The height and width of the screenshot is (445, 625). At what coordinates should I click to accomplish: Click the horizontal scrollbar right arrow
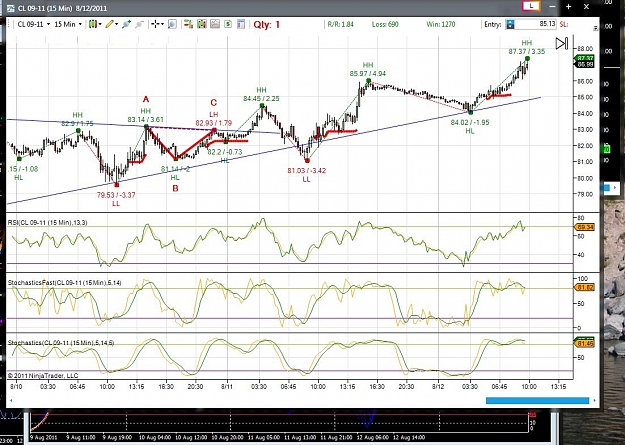pos(594,400)
